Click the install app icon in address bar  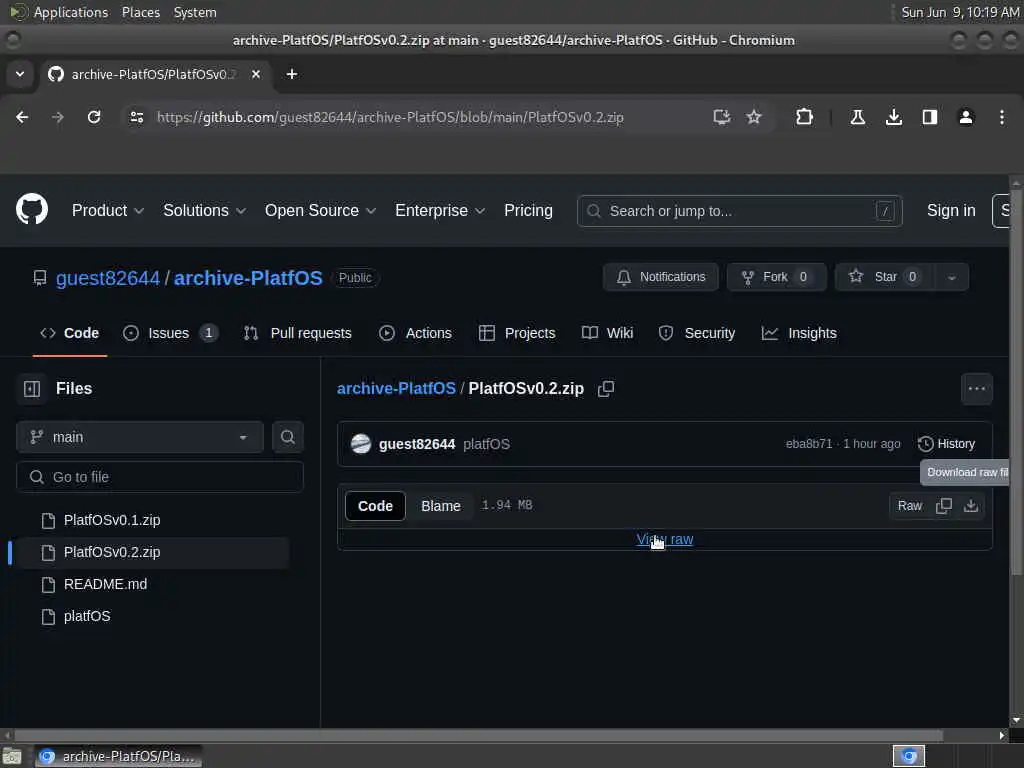click(x=721, y=117)
